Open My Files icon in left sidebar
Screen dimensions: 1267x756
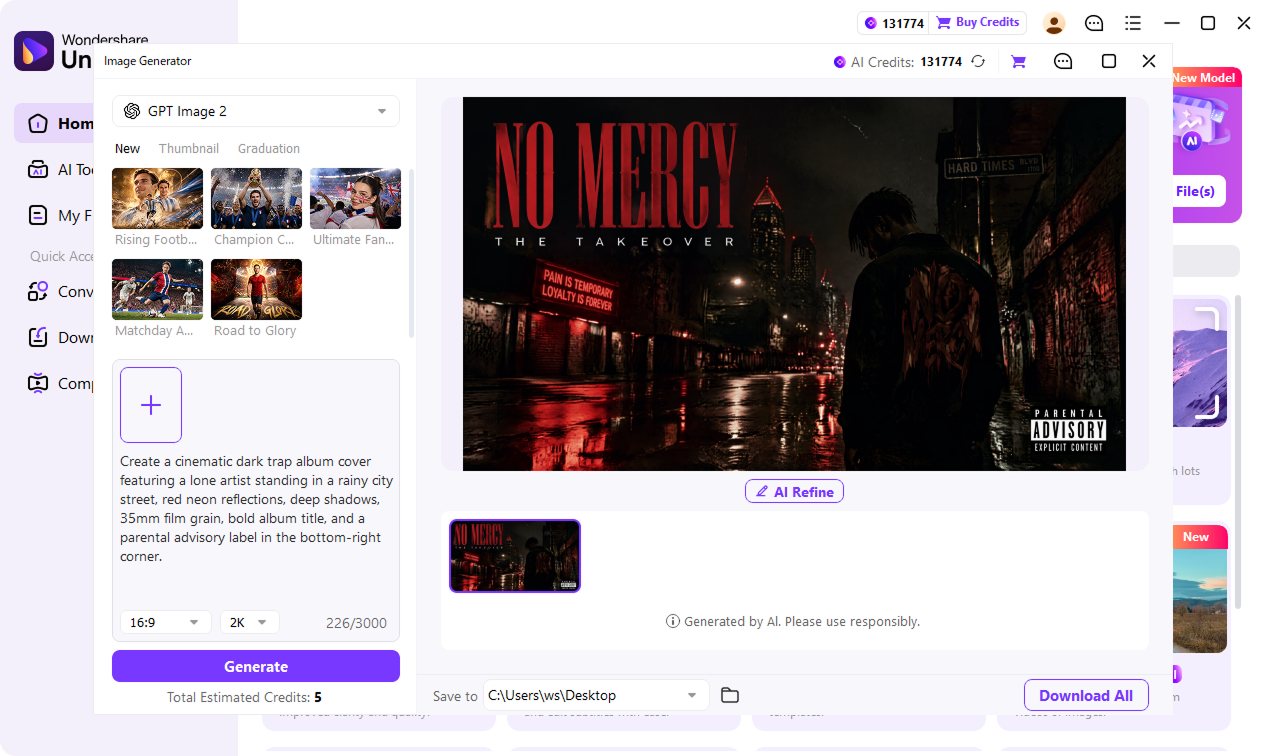38,215
